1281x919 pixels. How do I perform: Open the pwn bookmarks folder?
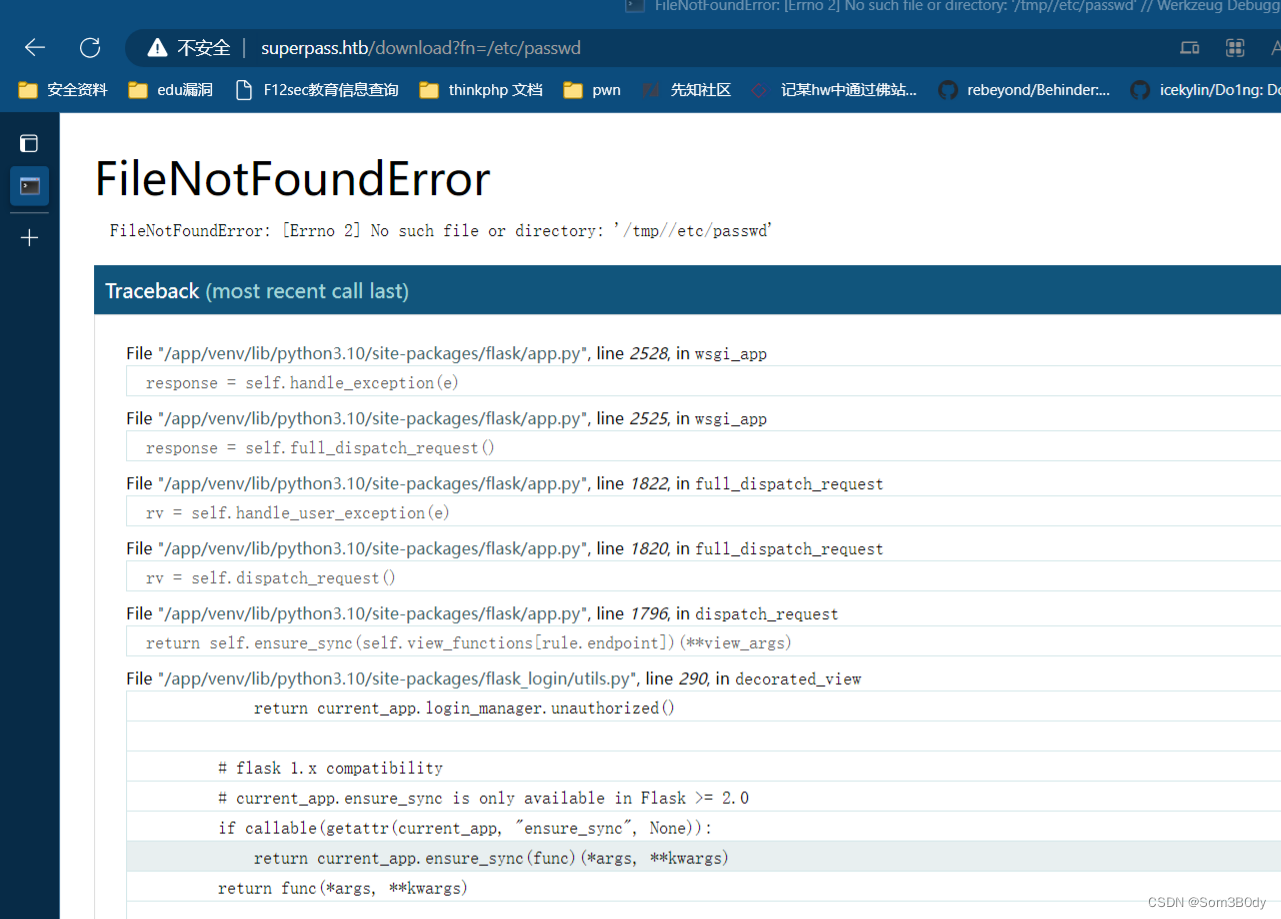click(592, 90)
